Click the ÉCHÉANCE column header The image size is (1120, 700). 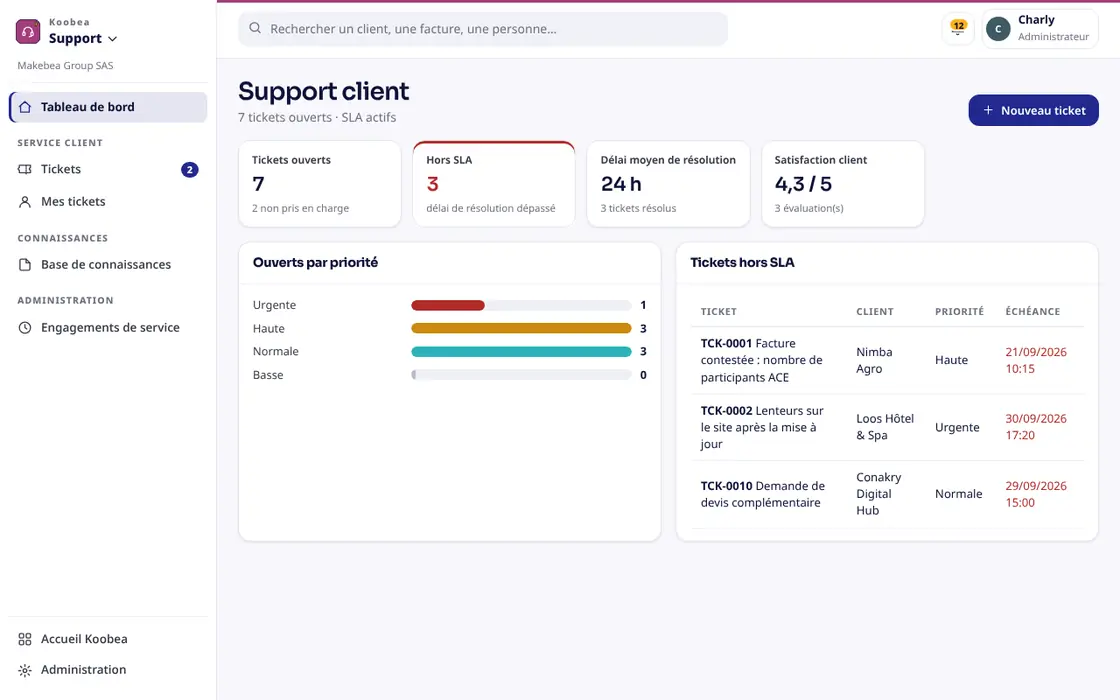[x=1032, y=311]
